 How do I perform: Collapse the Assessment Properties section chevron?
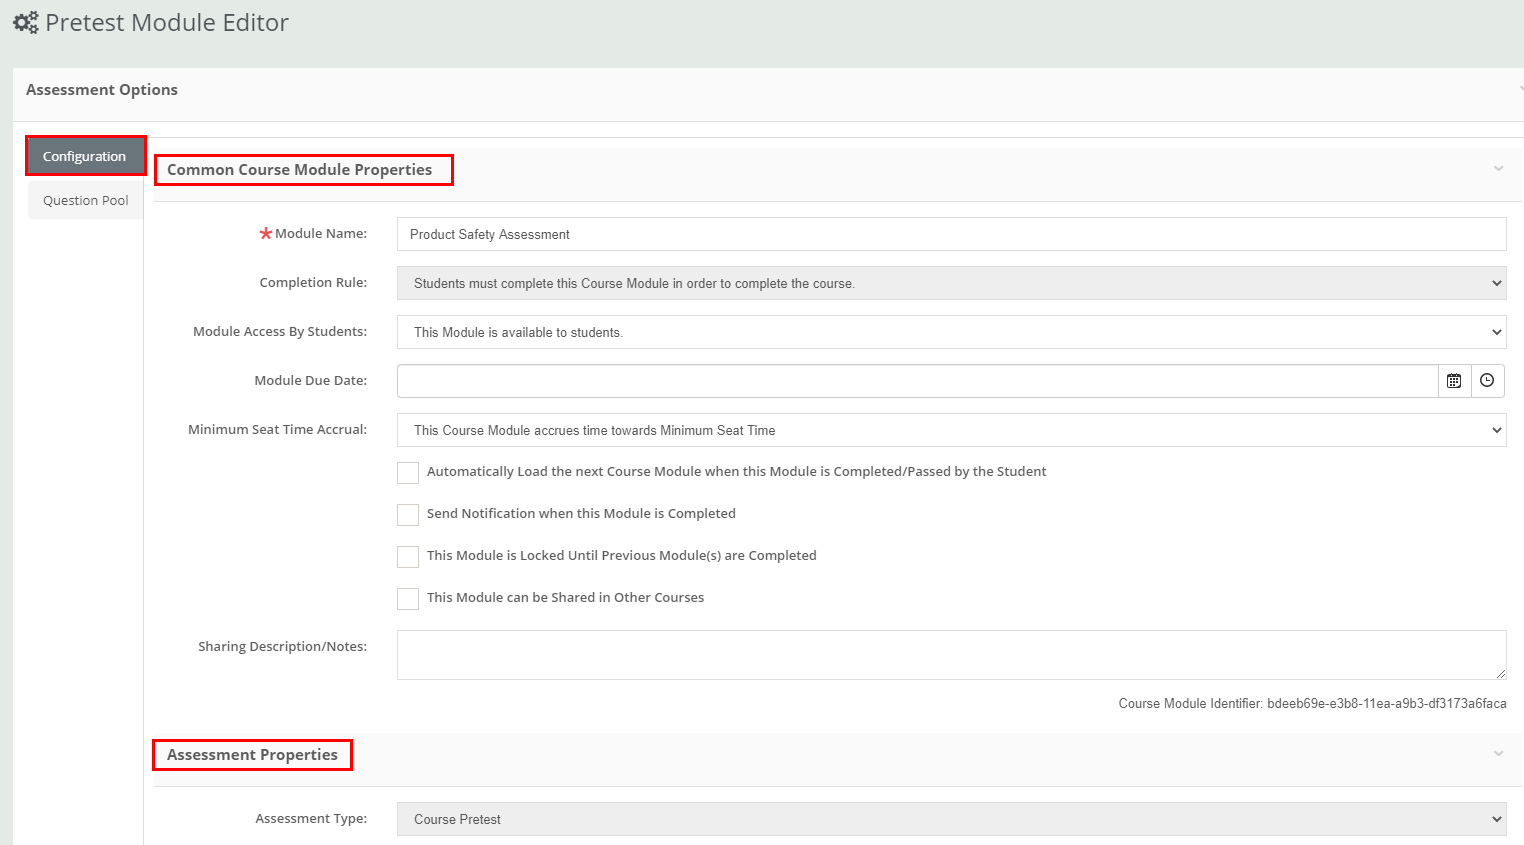point(1498,754)
